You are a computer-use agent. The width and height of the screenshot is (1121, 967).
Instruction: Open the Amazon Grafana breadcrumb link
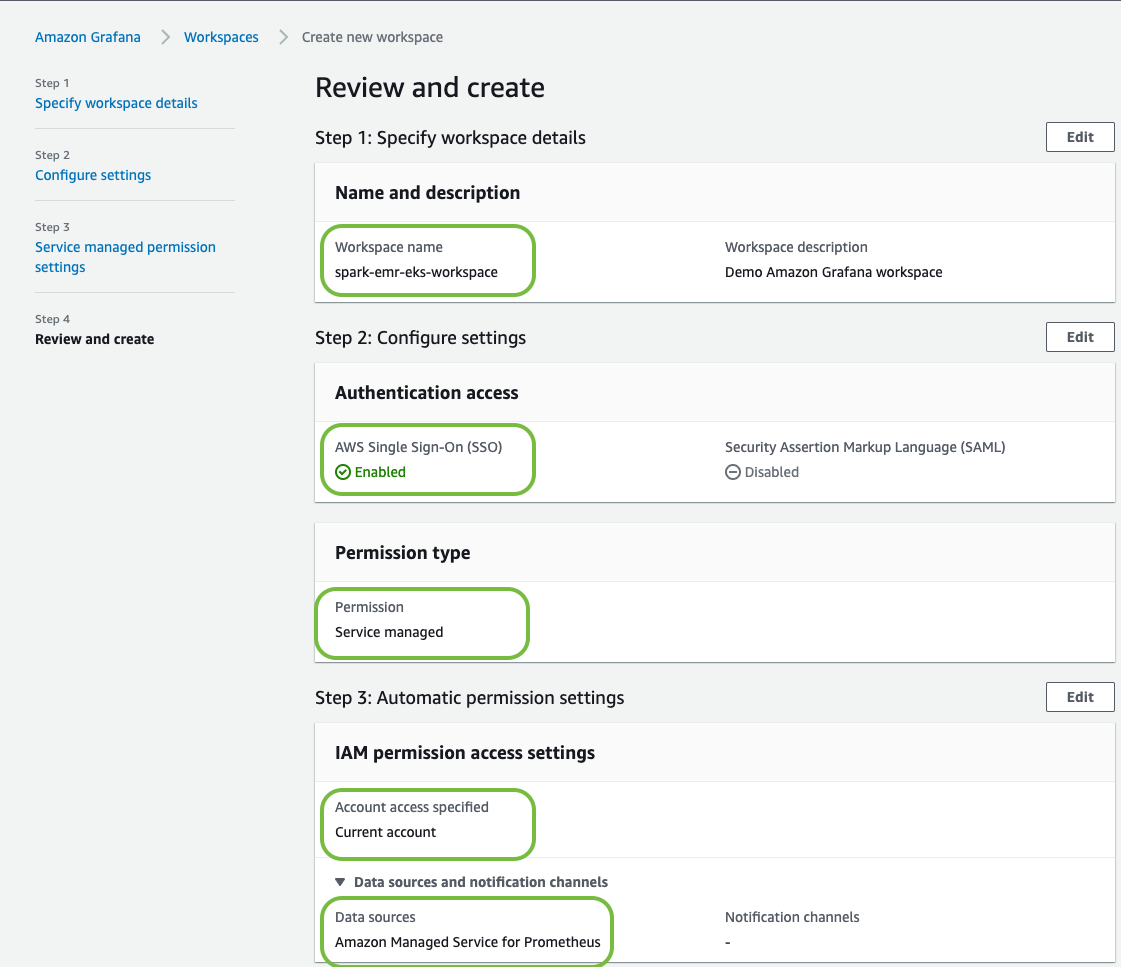tap(88, 37)
